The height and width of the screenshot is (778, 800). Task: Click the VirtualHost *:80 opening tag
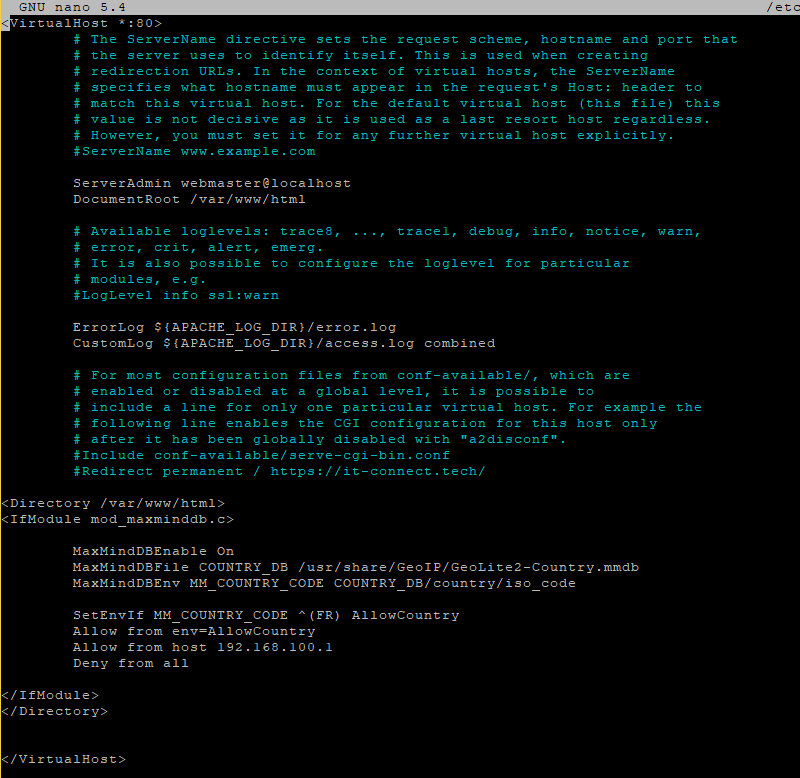click(x=80, y=22)
